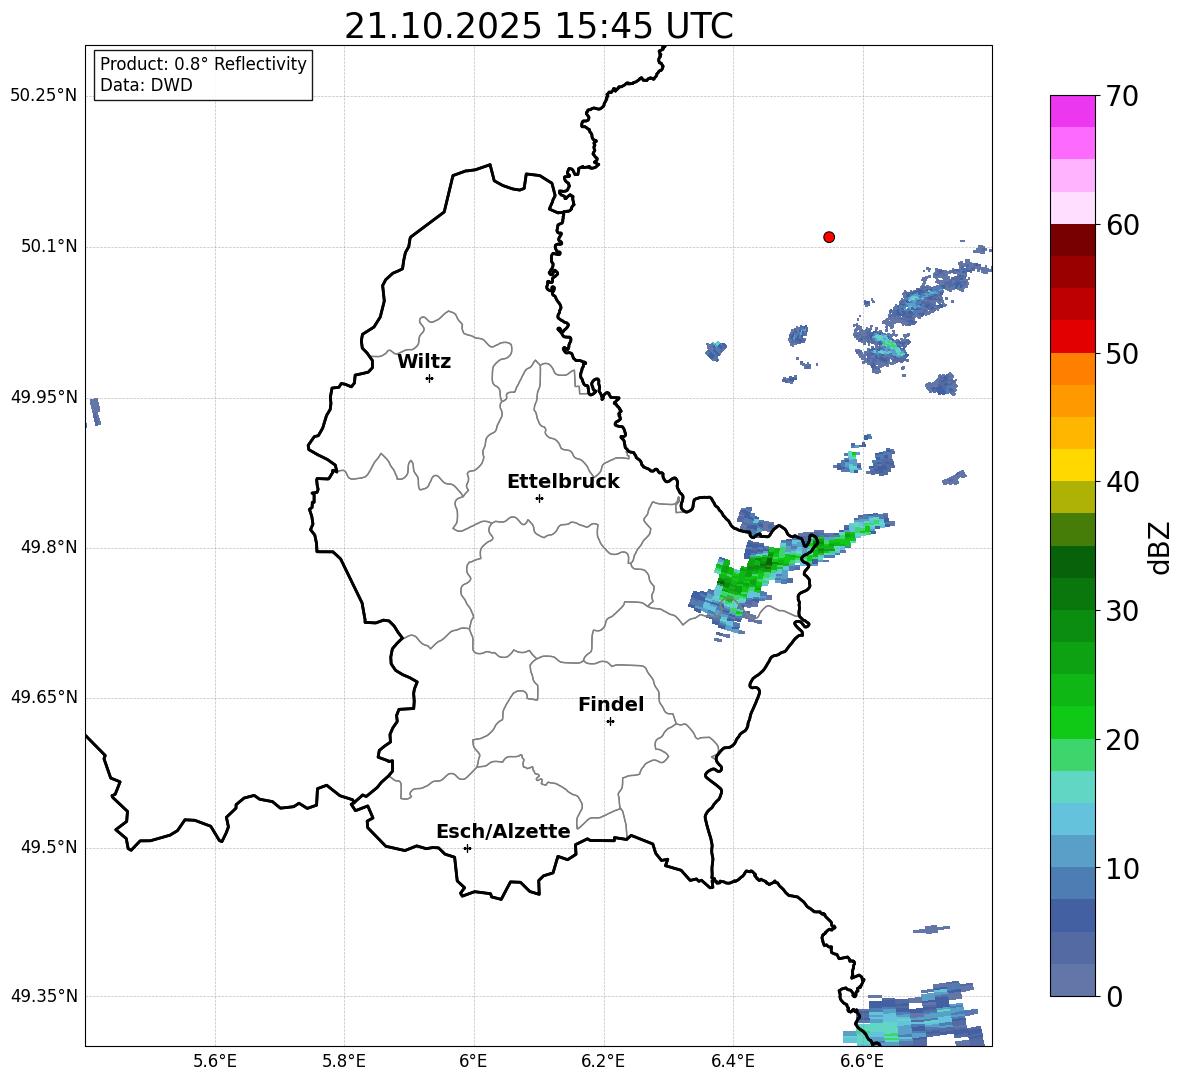Click the cross marker below Wiltz
The height and width of the screenshot is (1081, 1184).
click(430, 378)
